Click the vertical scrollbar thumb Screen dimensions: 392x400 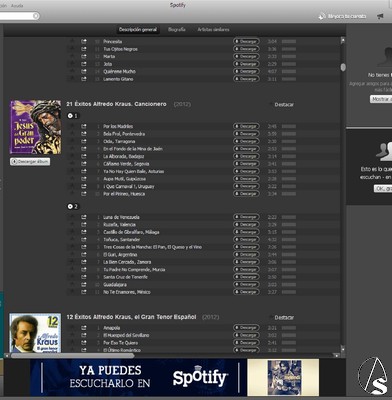tap(343, 67)
